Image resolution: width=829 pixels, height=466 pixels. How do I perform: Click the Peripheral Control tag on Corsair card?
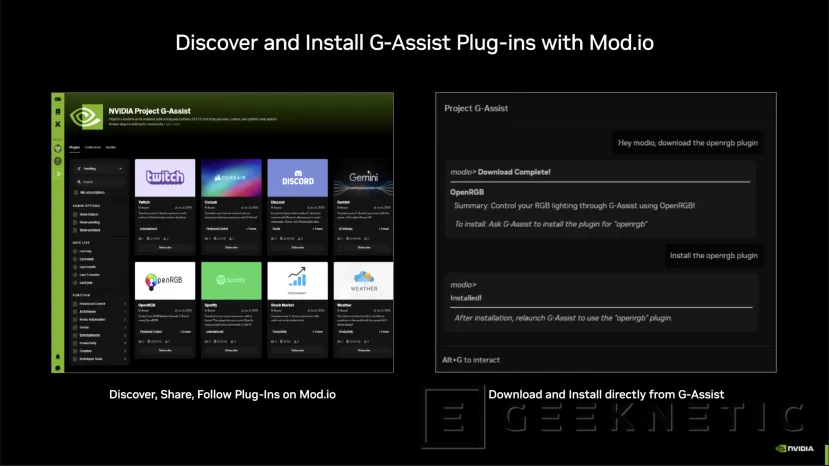[x=217, y=229]
